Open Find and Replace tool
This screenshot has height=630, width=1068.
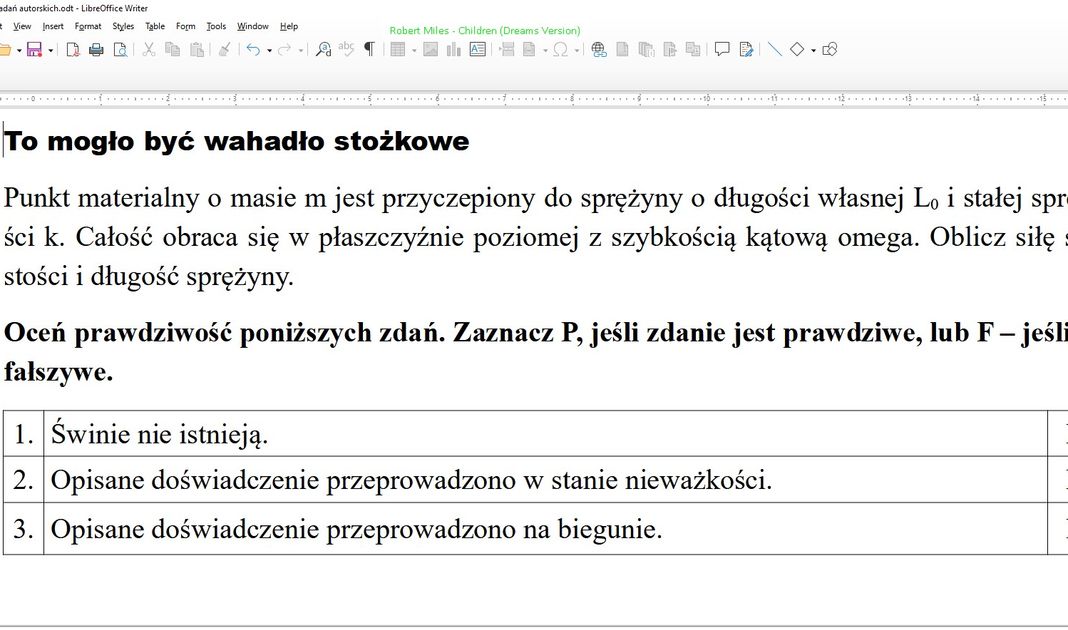(x=323, y=49)
